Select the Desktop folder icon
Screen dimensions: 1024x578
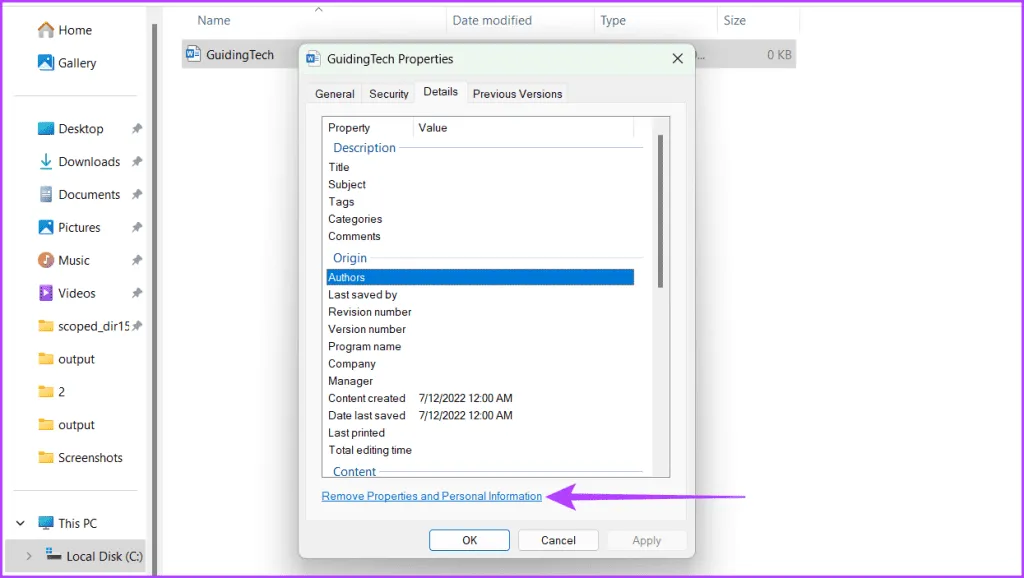[46, 129]
